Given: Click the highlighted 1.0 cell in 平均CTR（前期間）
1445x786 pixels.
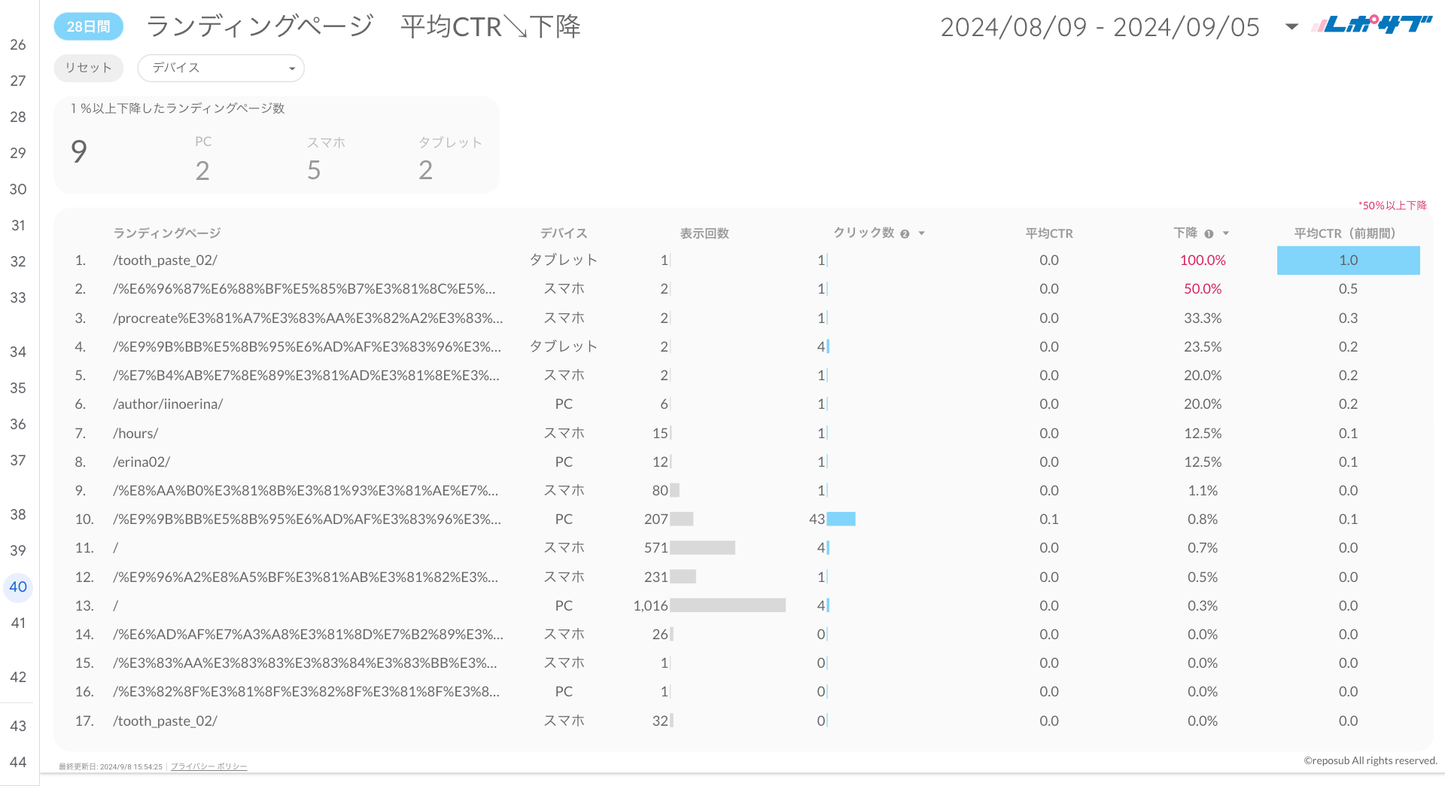Looking at the screenshot, I should 1348,260.
